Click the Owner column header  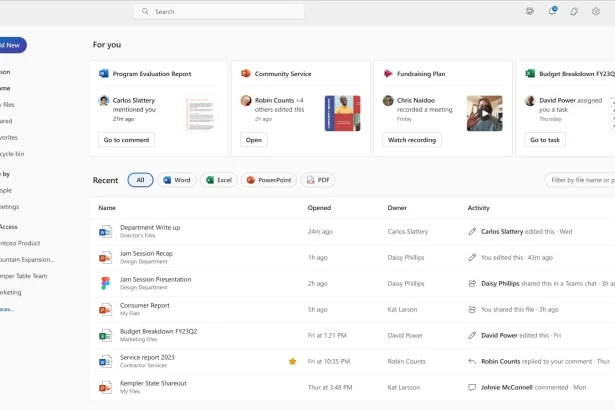(x=397, y=208)
